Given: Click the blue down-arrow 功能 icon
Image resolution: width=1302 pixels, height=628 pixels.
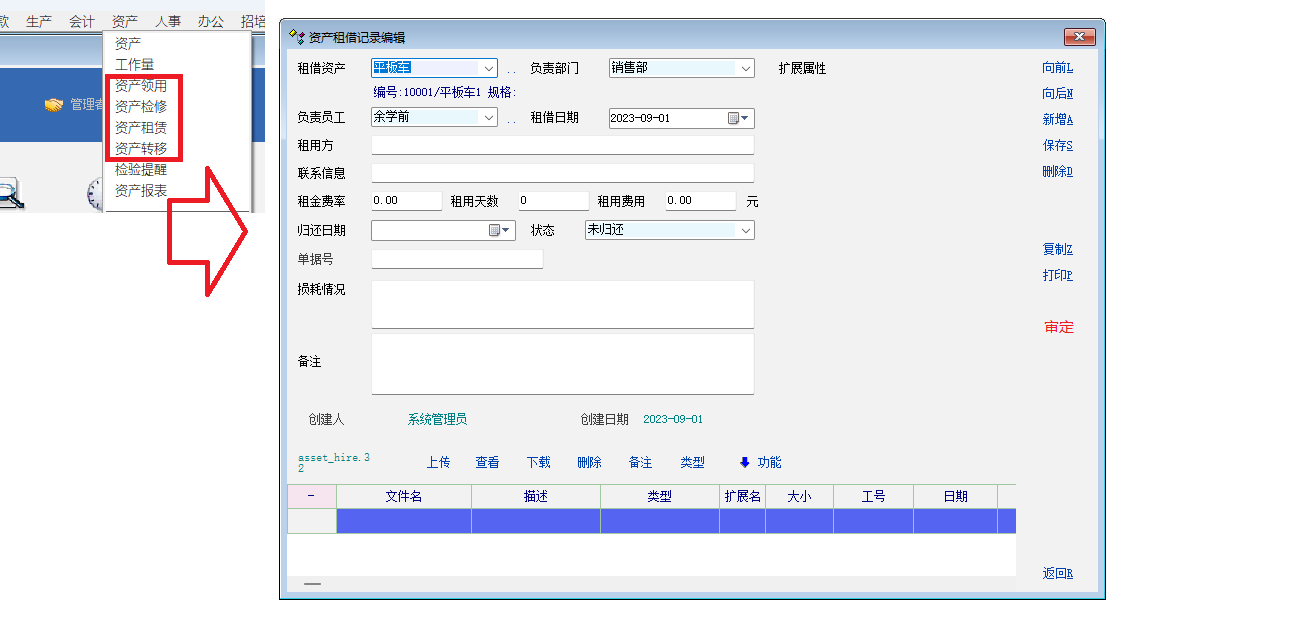Looking at the screenshot, I should click(744, 463).
